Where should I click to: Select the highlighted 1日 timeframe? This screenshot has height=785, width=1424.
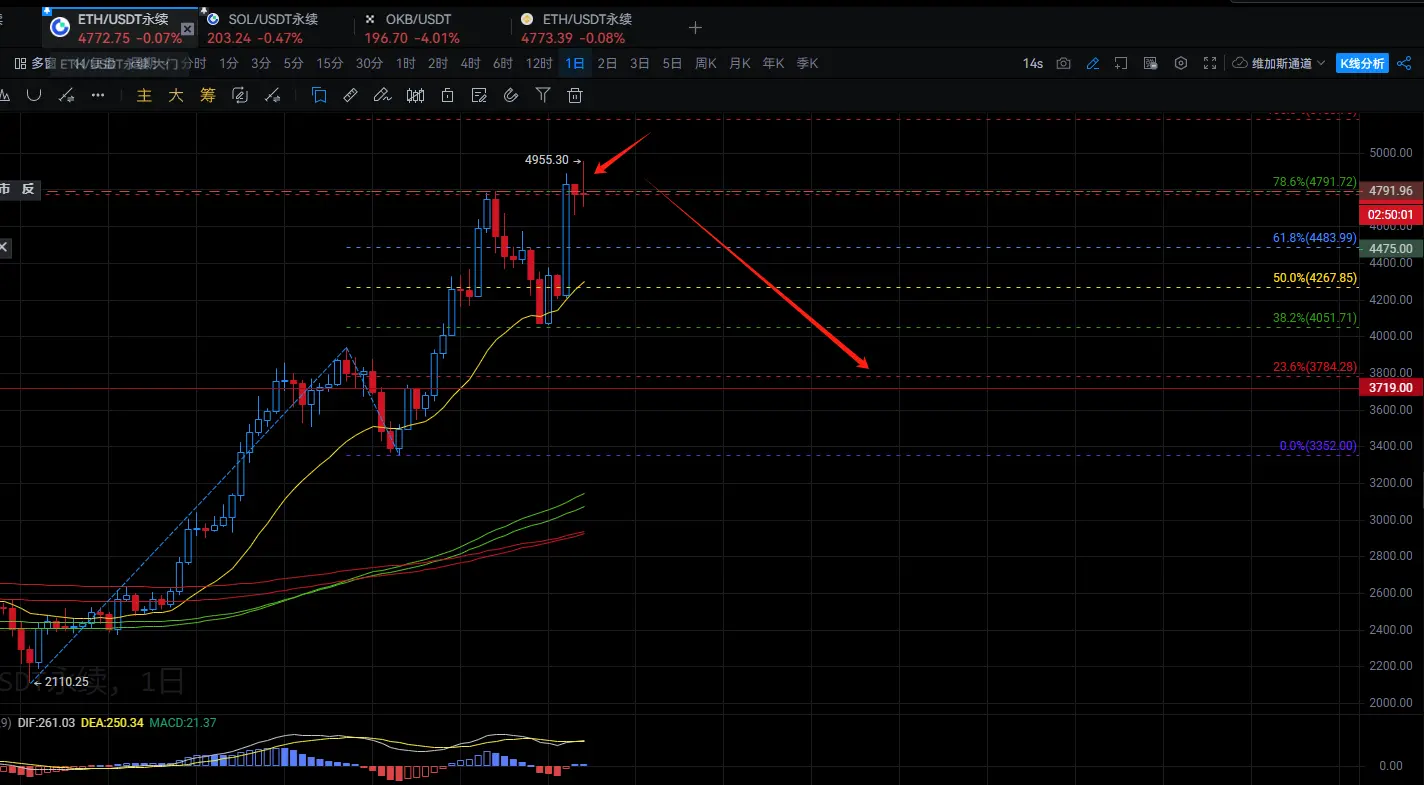pos(575,63)
